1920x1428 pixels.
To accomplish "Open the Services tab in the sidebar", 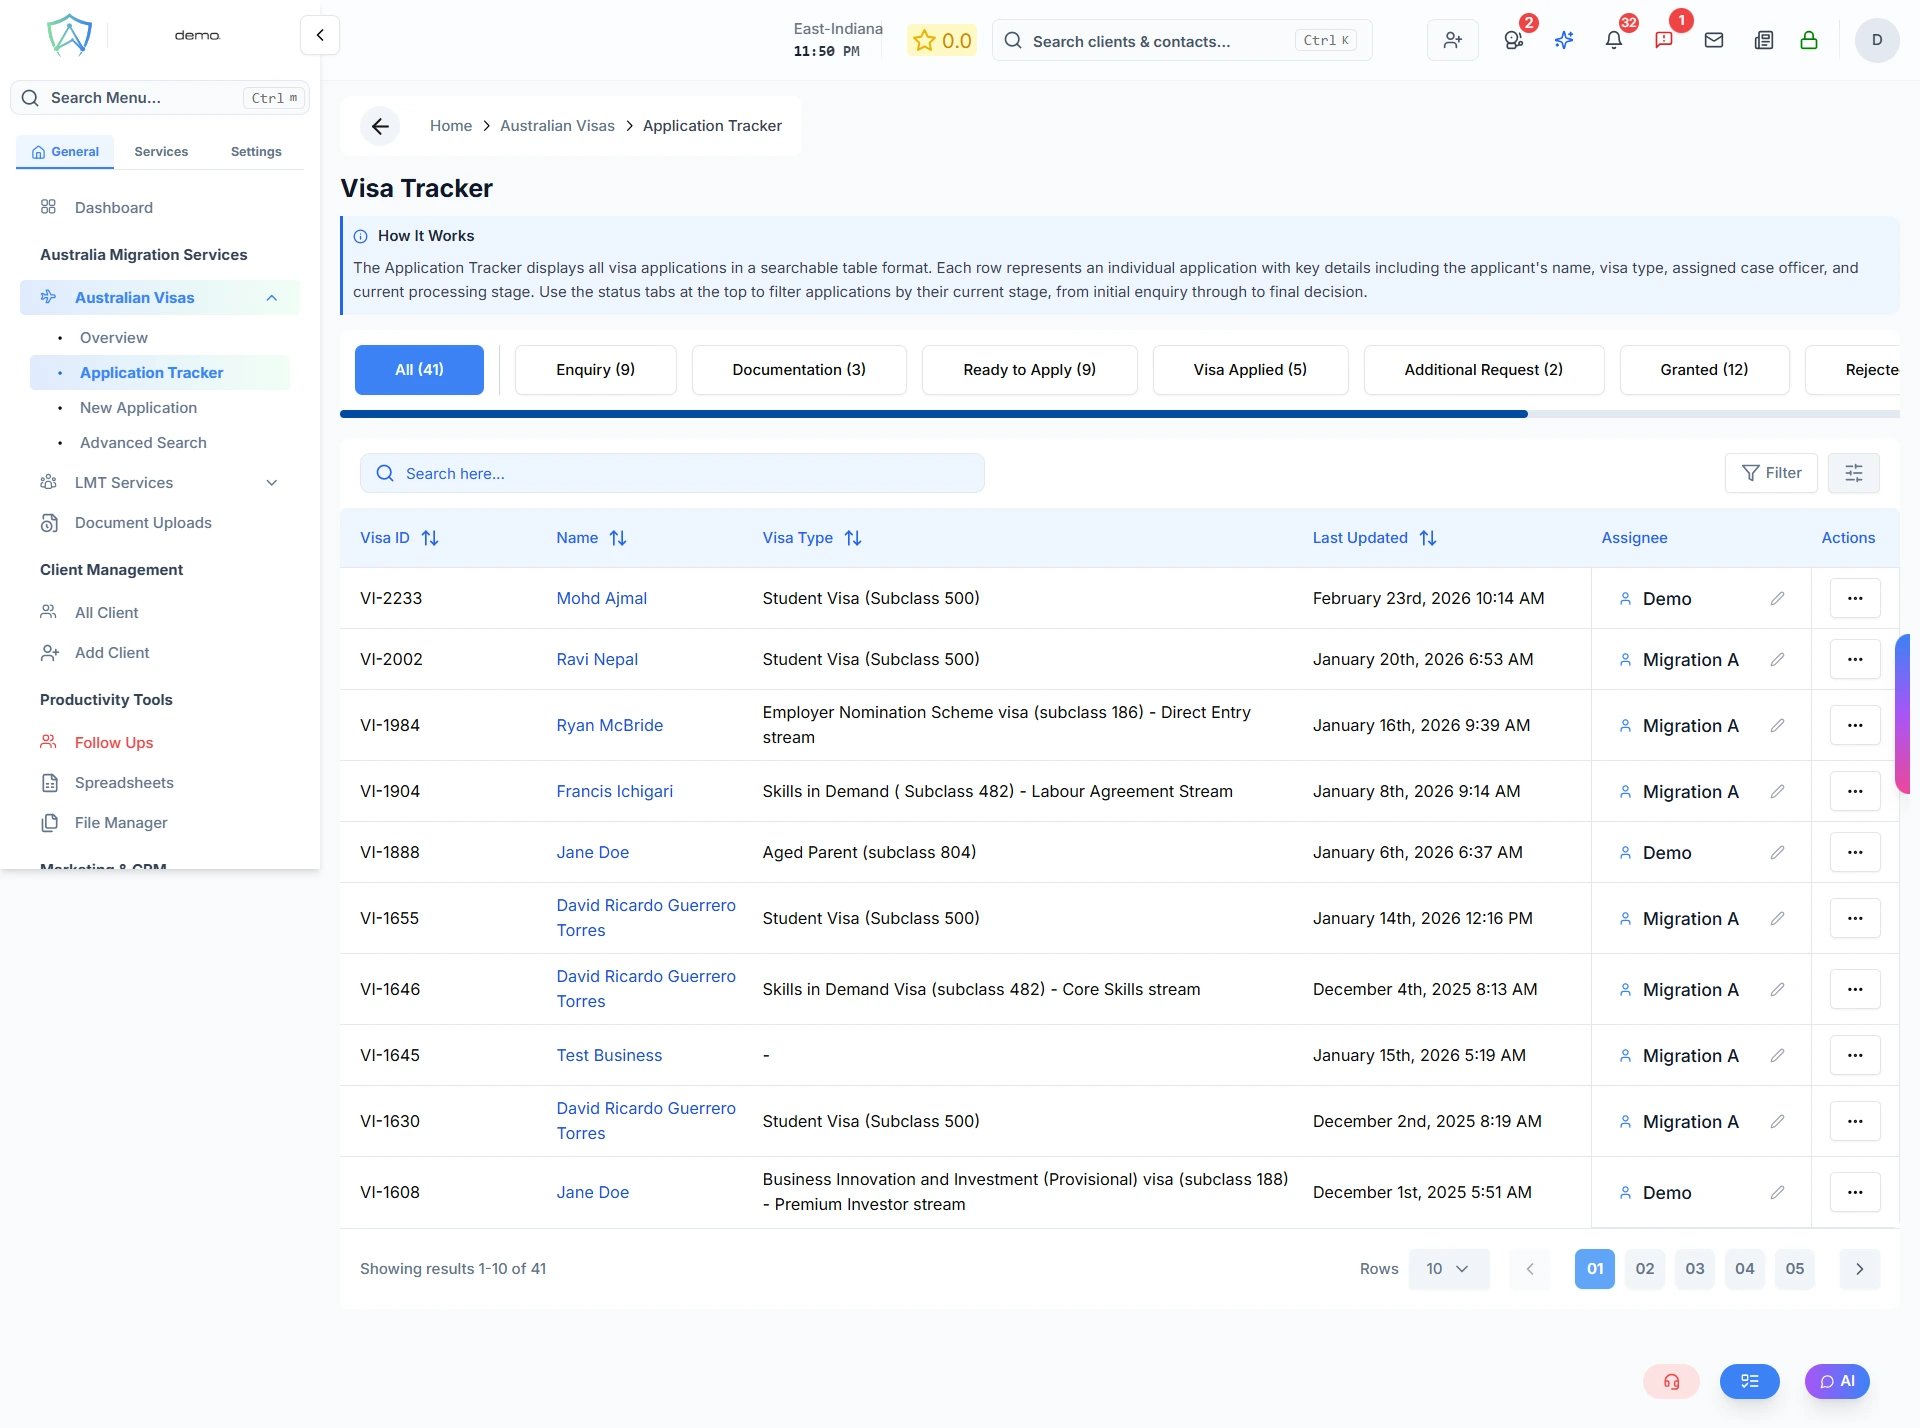I will (160, 151).
